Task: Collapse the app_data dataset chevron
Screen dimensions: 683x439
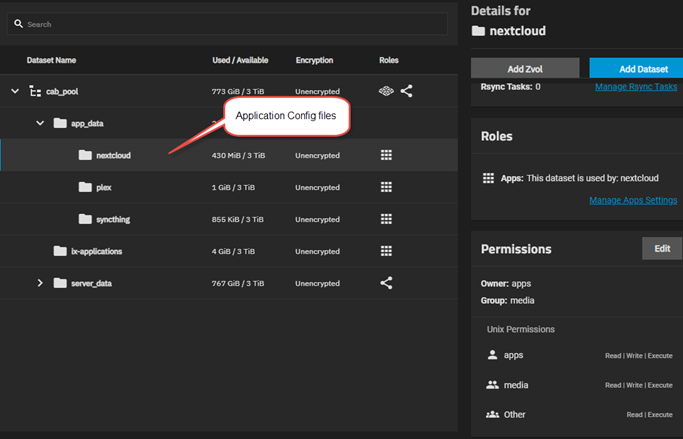Action: click(40, 123)
